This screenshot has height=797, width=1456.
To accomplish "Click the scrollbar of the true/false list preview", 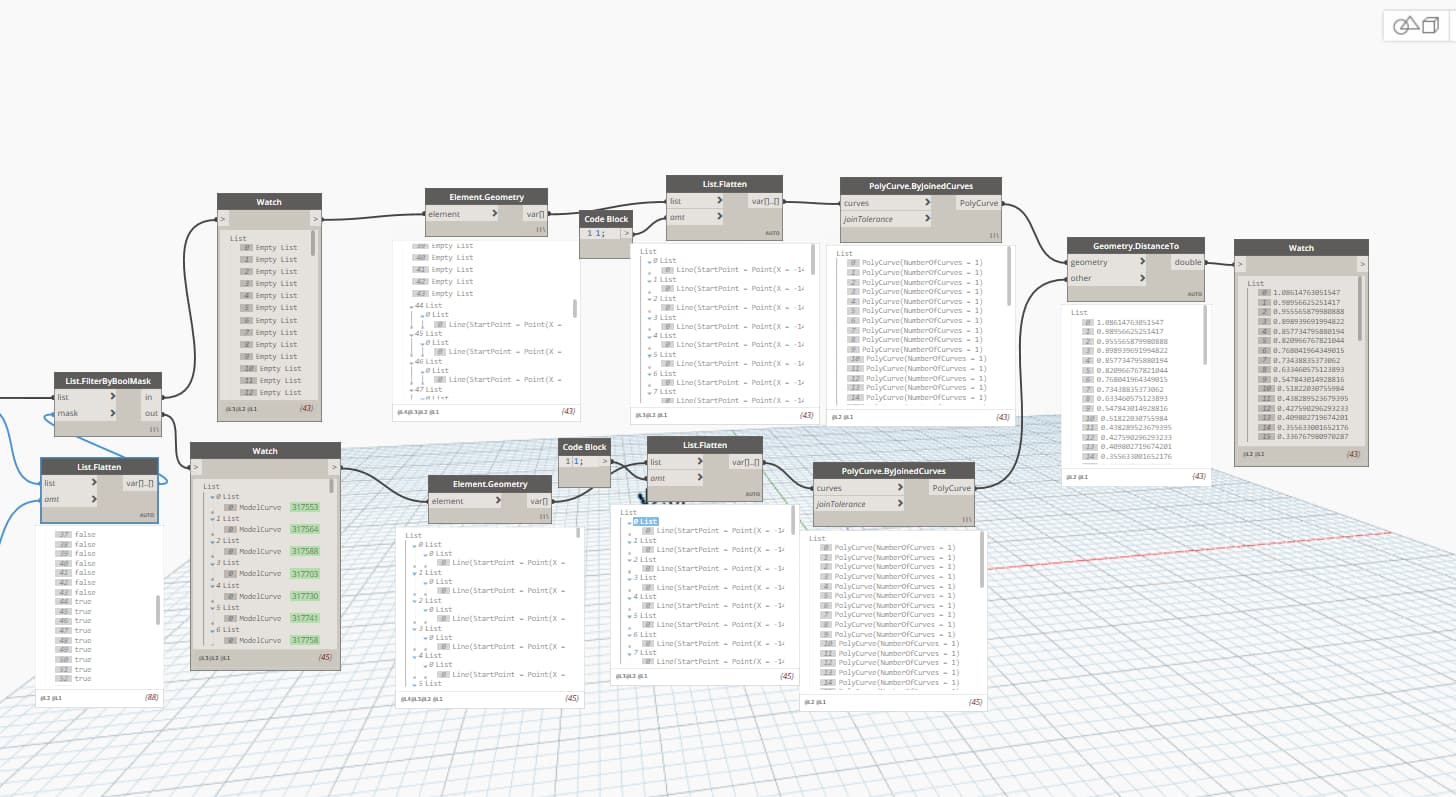I will (x=157, y=610).
